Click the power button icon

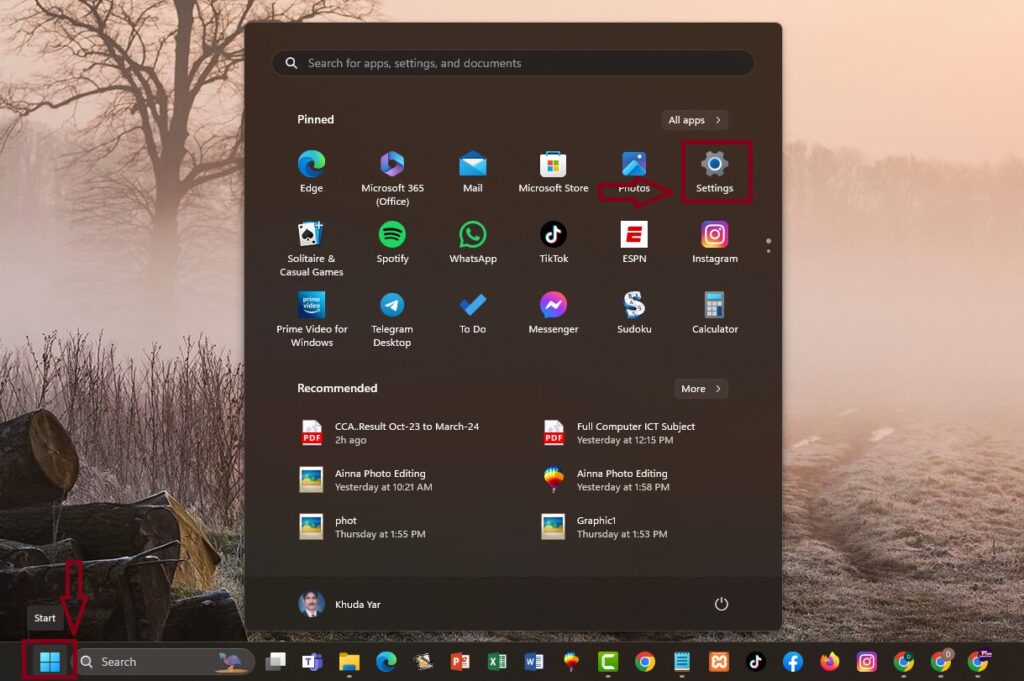tap(721, 604)
